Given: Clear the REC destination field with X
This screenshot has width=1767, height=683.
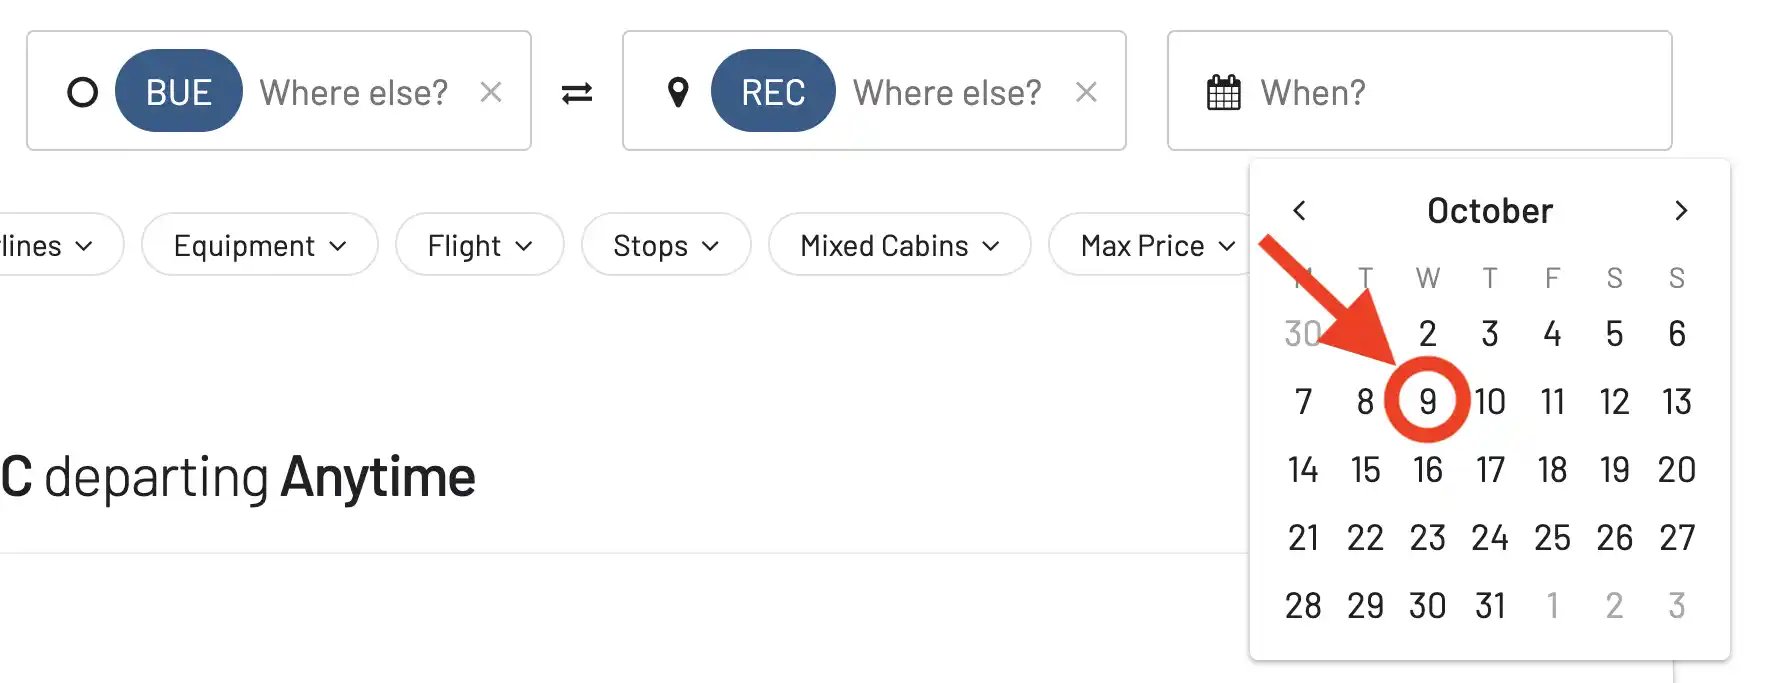Looking at the screenshot, I should click(x=1086, y=92).
